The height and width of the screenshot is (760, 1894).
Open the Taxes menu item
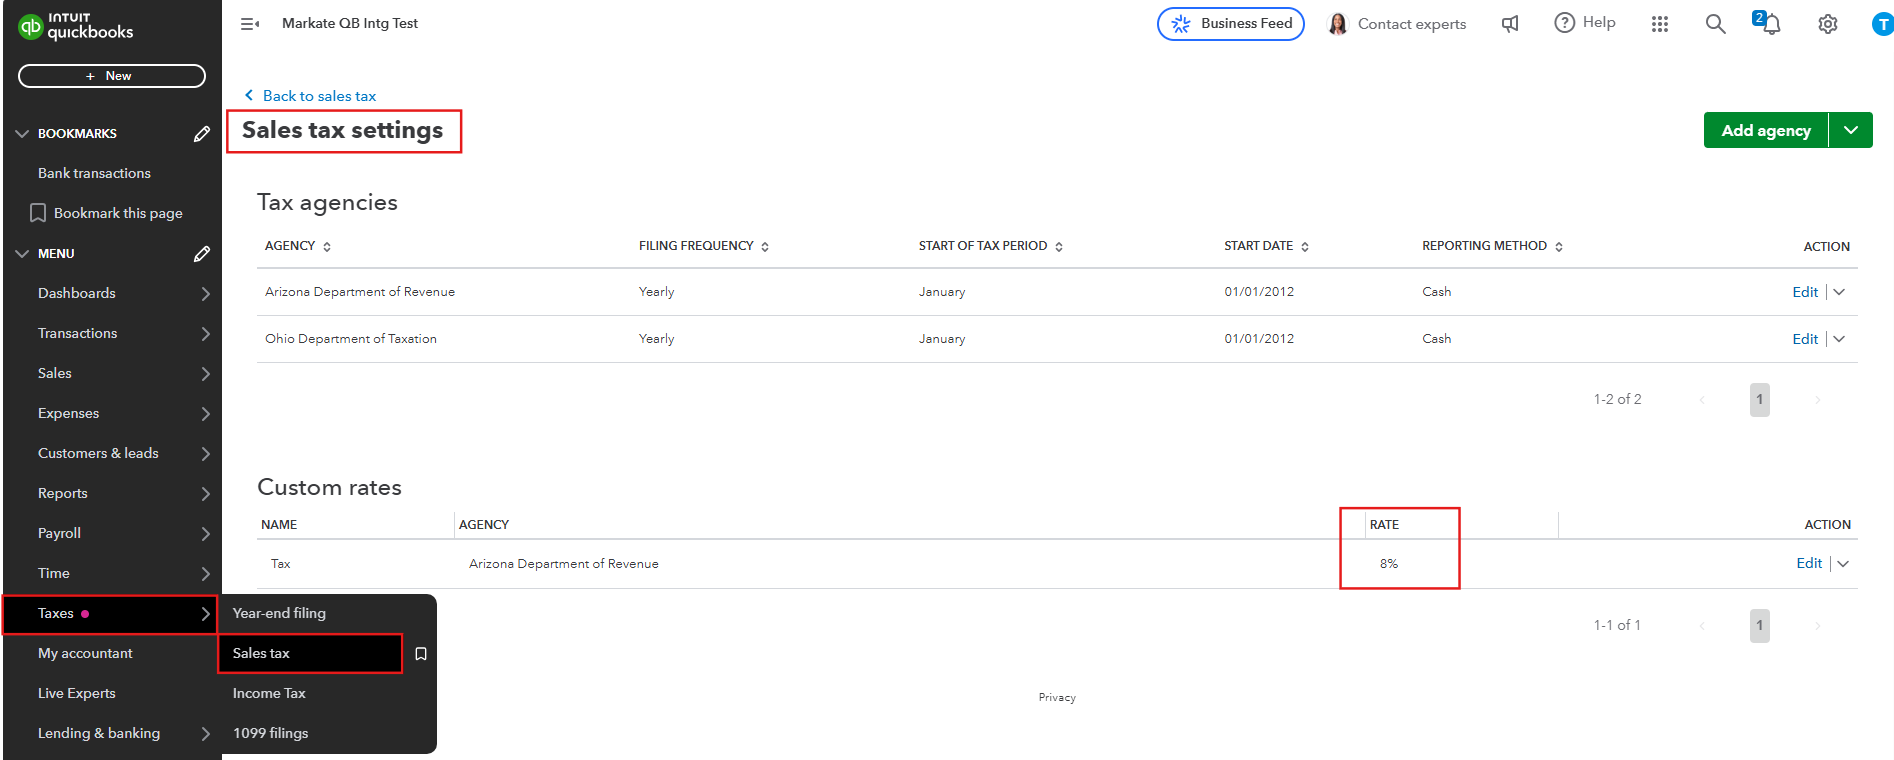click(110, 613)
